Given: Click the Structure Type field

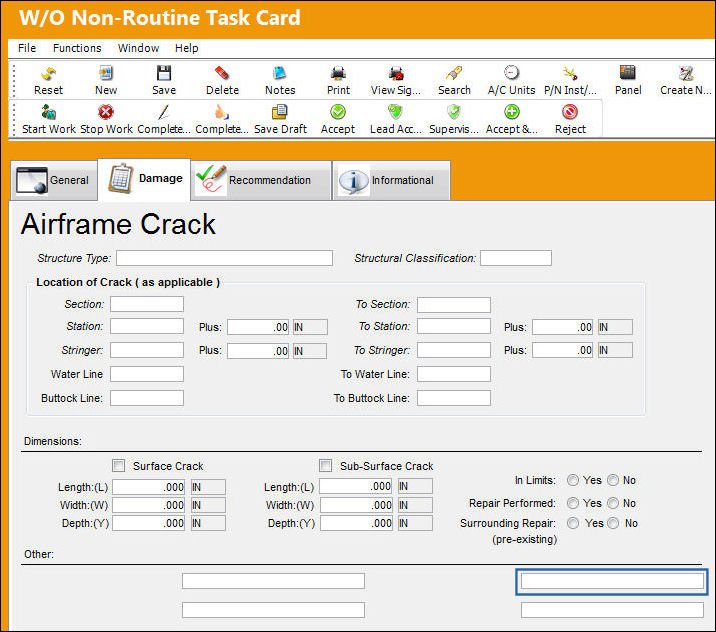Looking at the screenshot, I should tap(224, 258).
